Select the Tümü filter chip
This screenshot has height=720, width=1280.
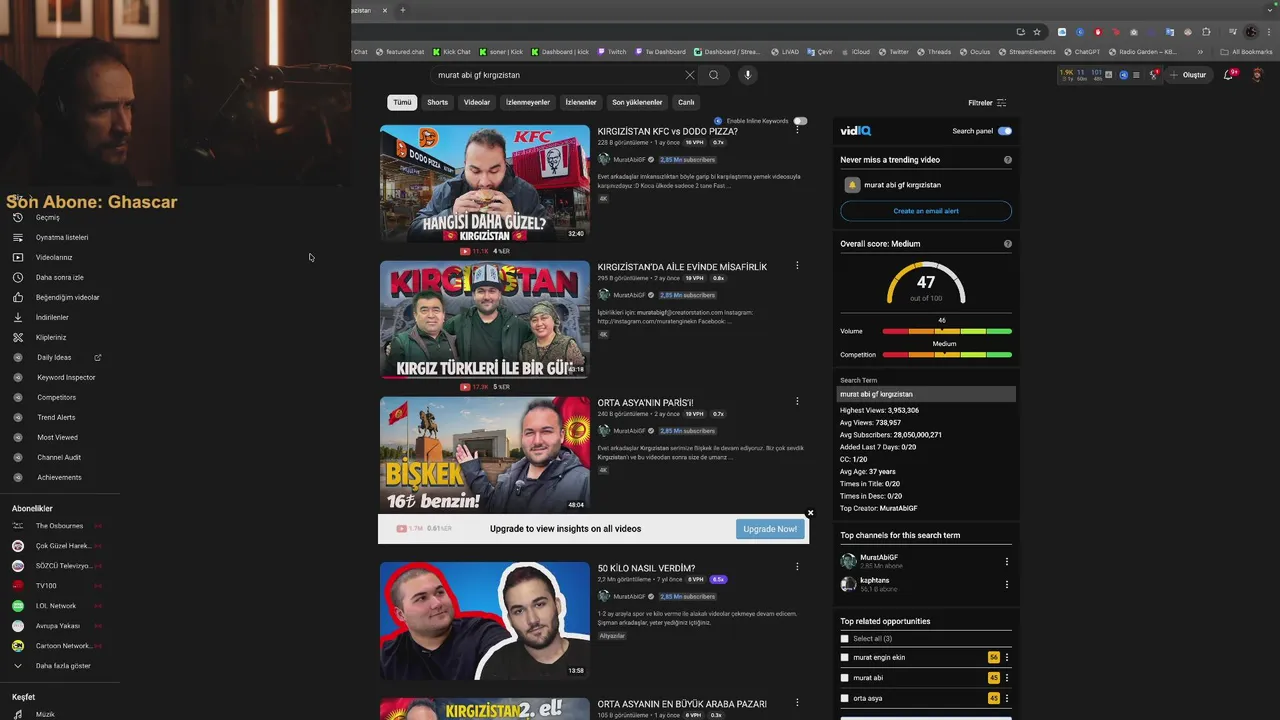click(402, 102)
